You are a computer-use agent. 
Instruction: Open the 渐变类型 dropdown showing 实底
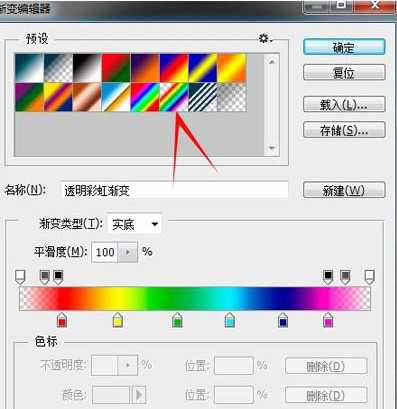pos(135,224)
